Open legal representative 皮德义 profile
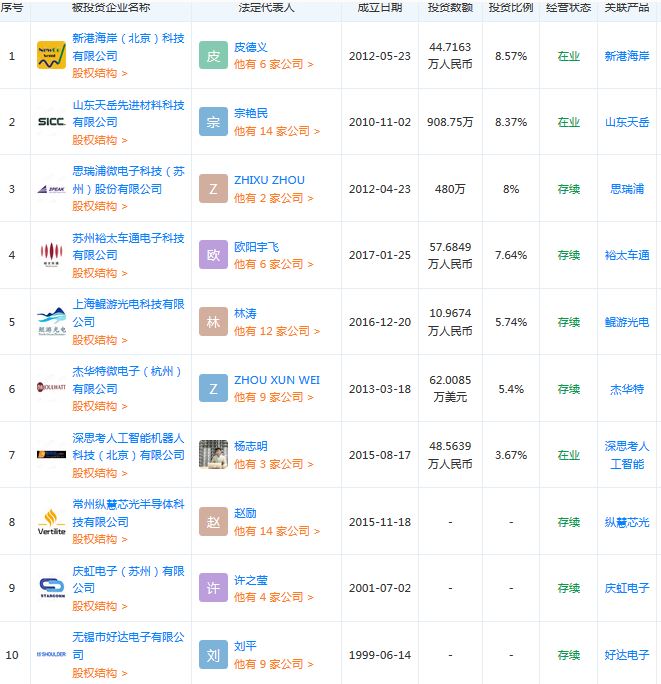This screenshot has height=684, width=661. 250,47
